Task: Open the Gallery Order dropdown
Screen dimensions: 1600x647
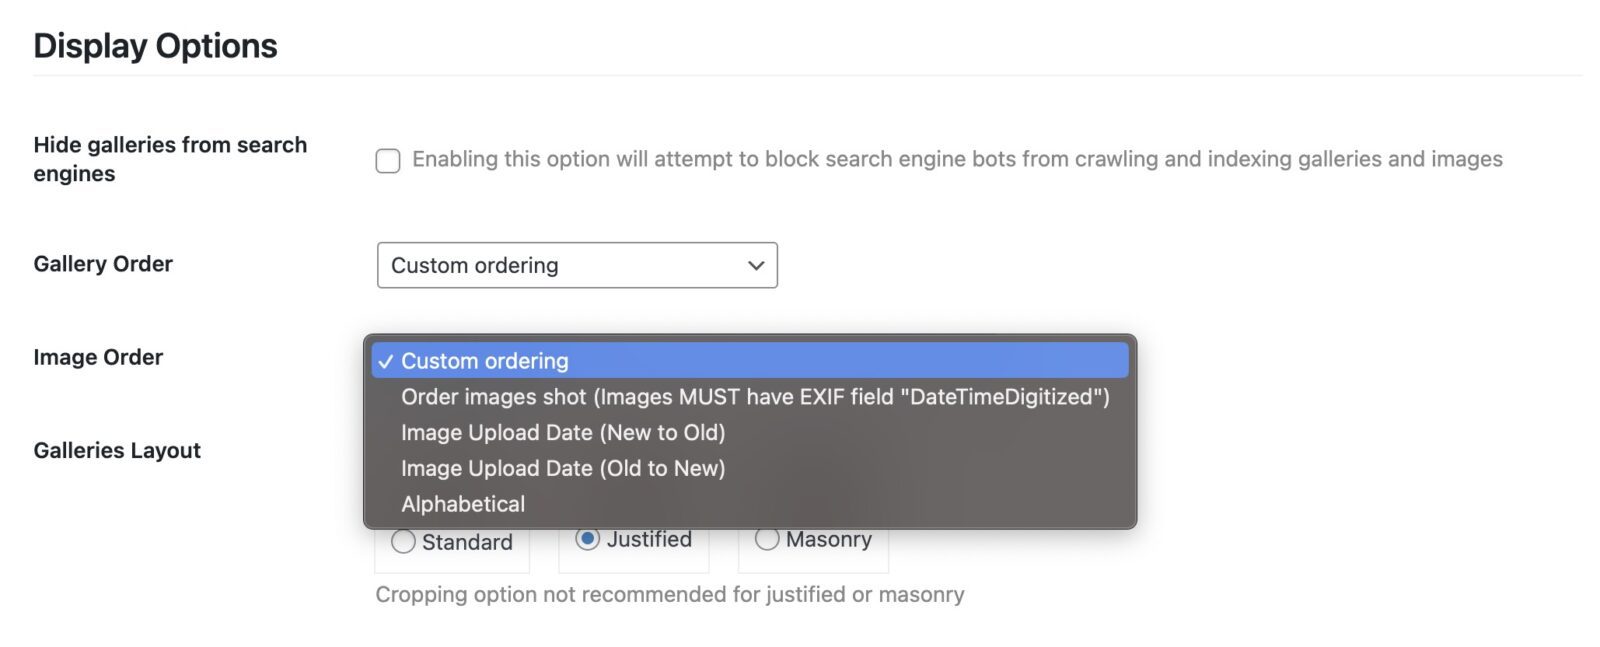Action: point(577,265)
